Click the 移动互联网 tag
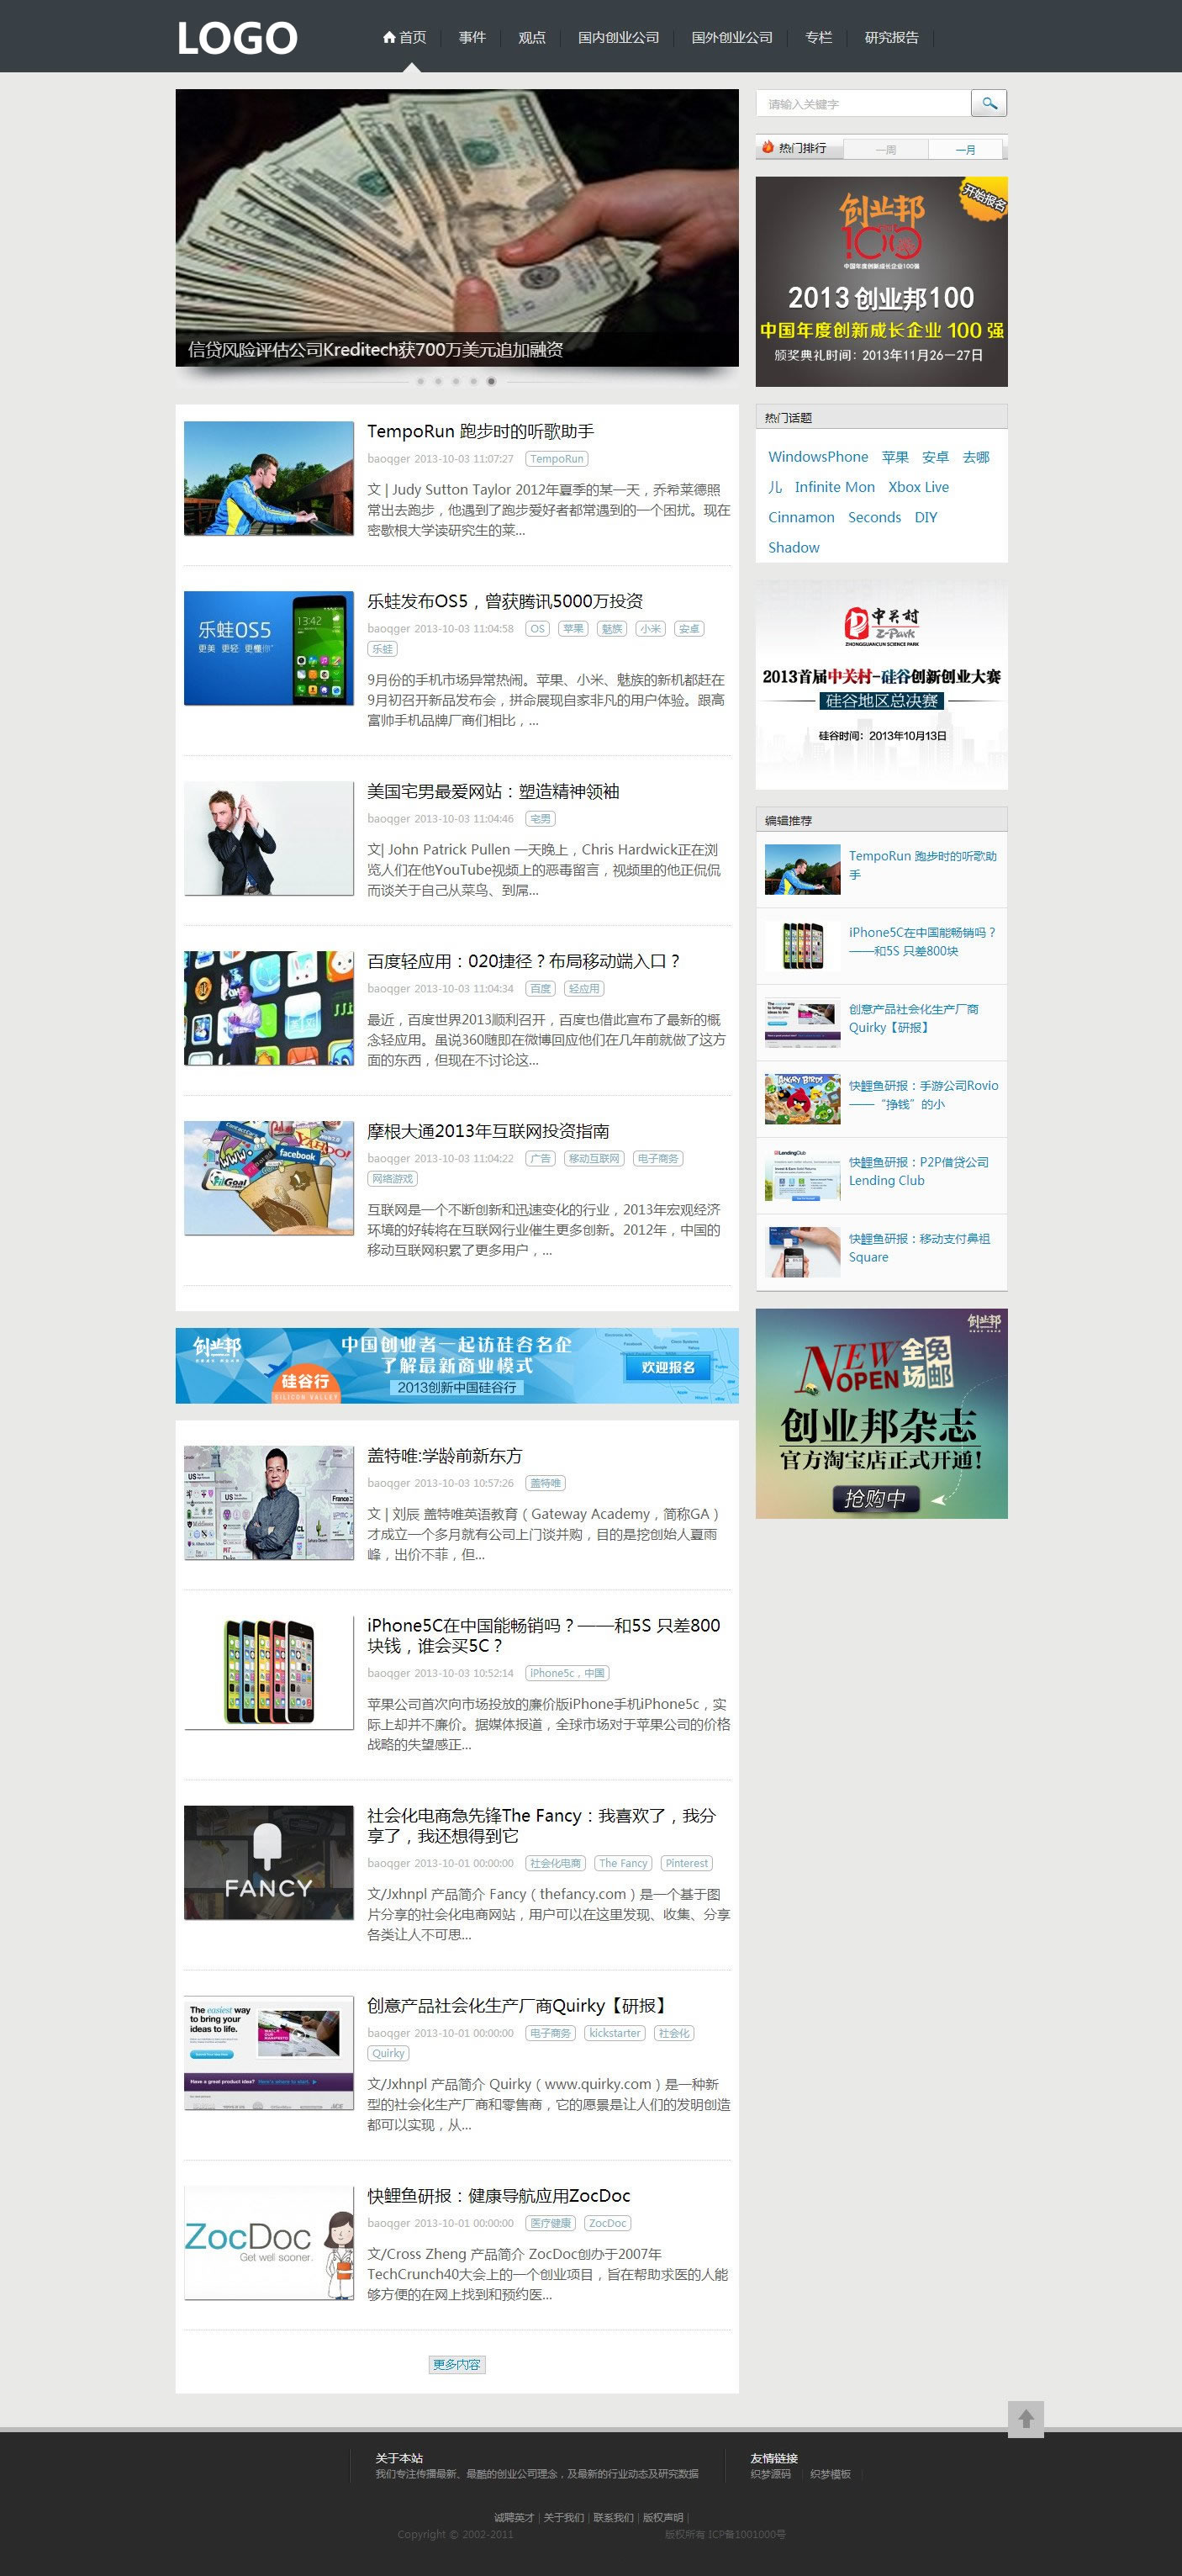 point(594,1159)
